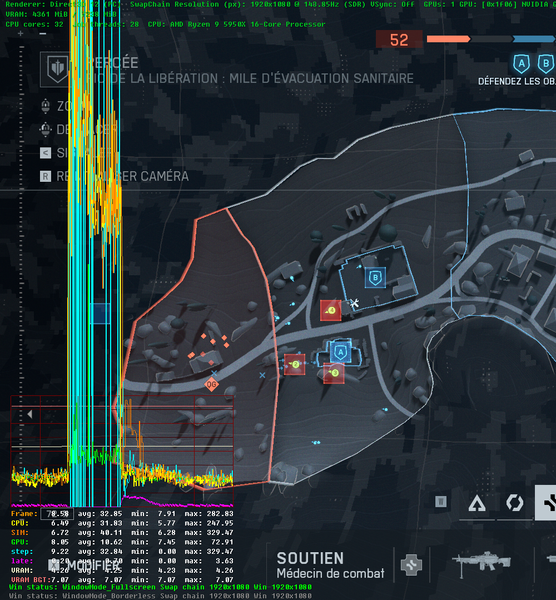Screen dimensions: 556x600
Task: Click the mouse scroll icon beside zoom hint
Action: 46,106
